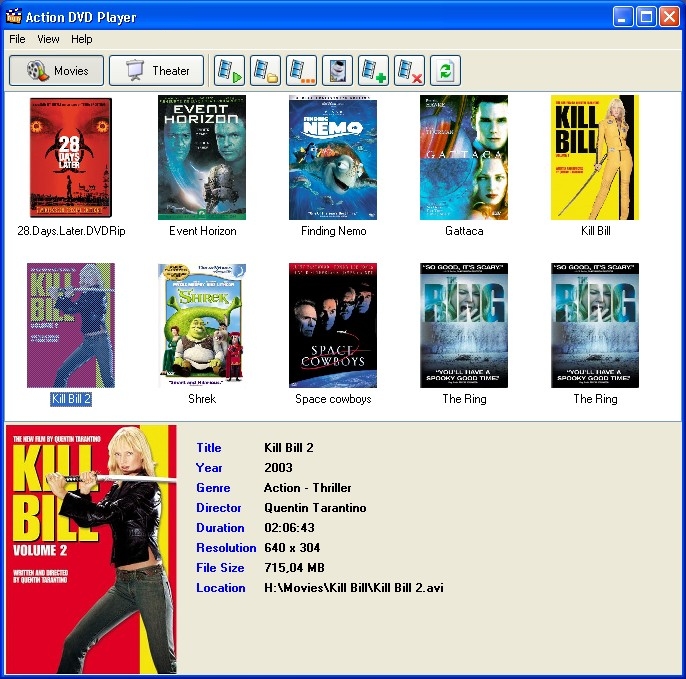Switch to the Theater view
Screen dimensions: 686x679
156,70
